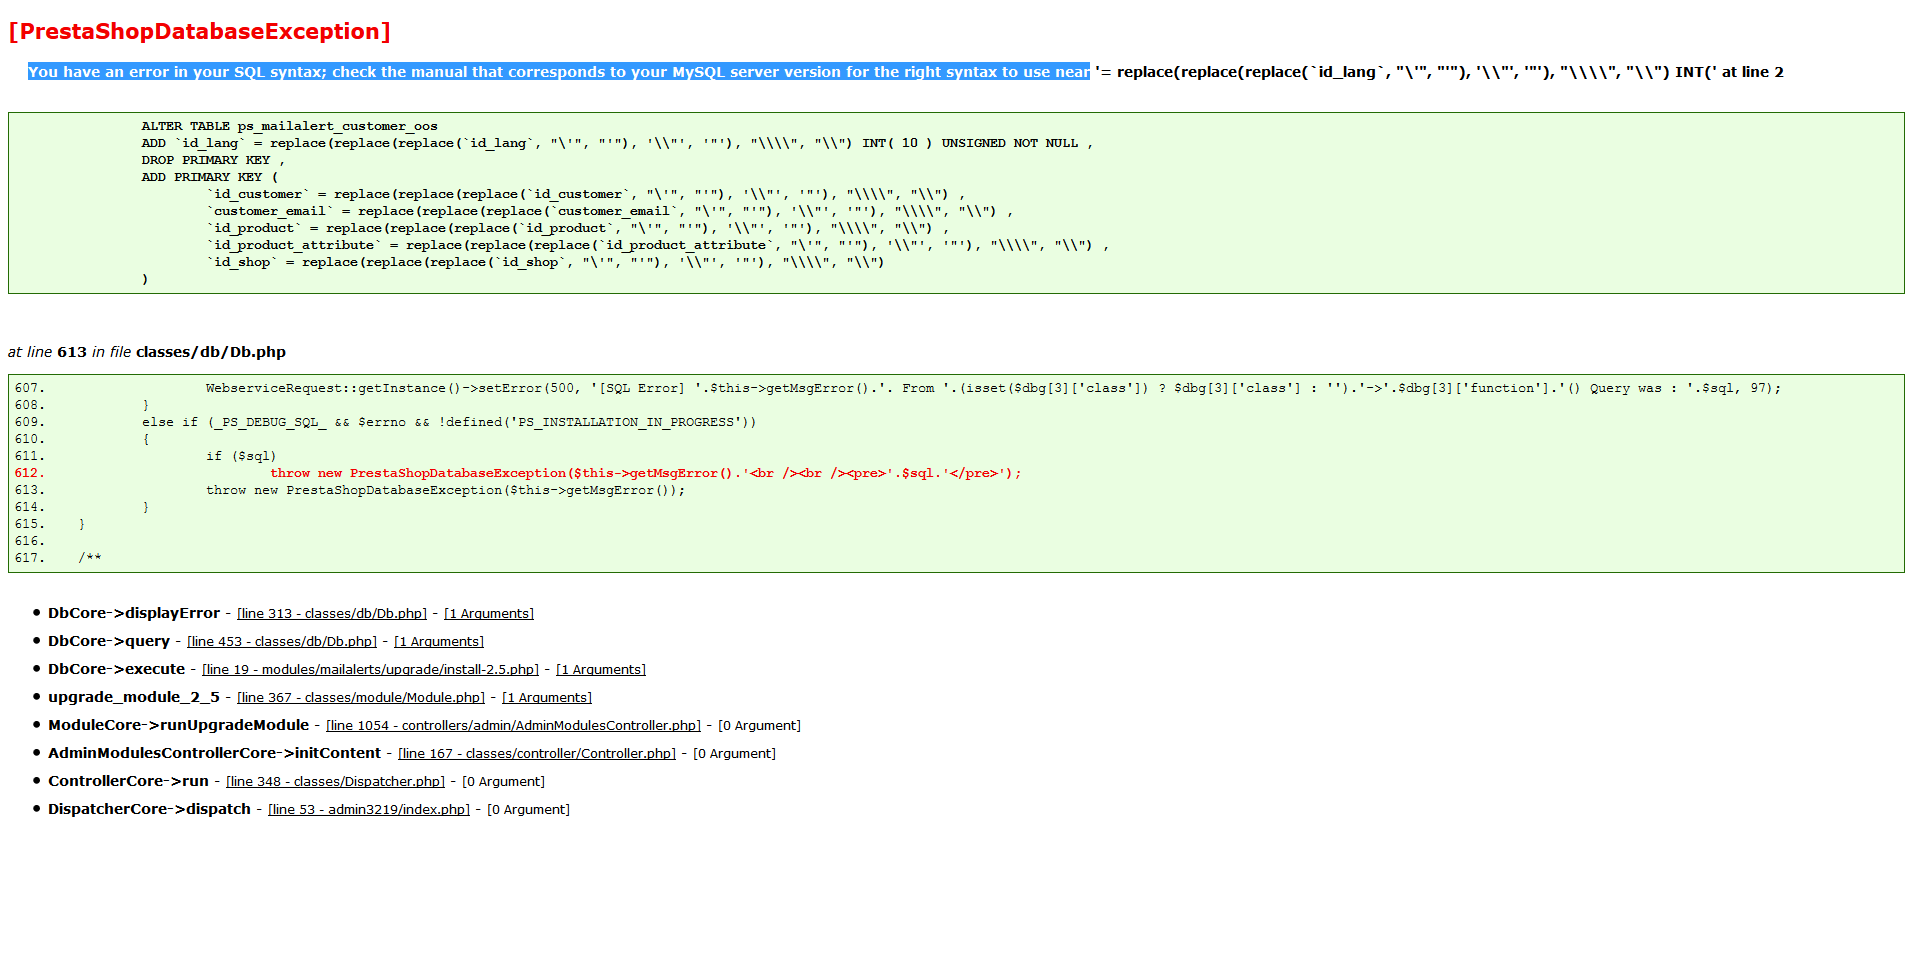Click the red line 612 throw statement
1920x976 pixels.
[646, 473]
